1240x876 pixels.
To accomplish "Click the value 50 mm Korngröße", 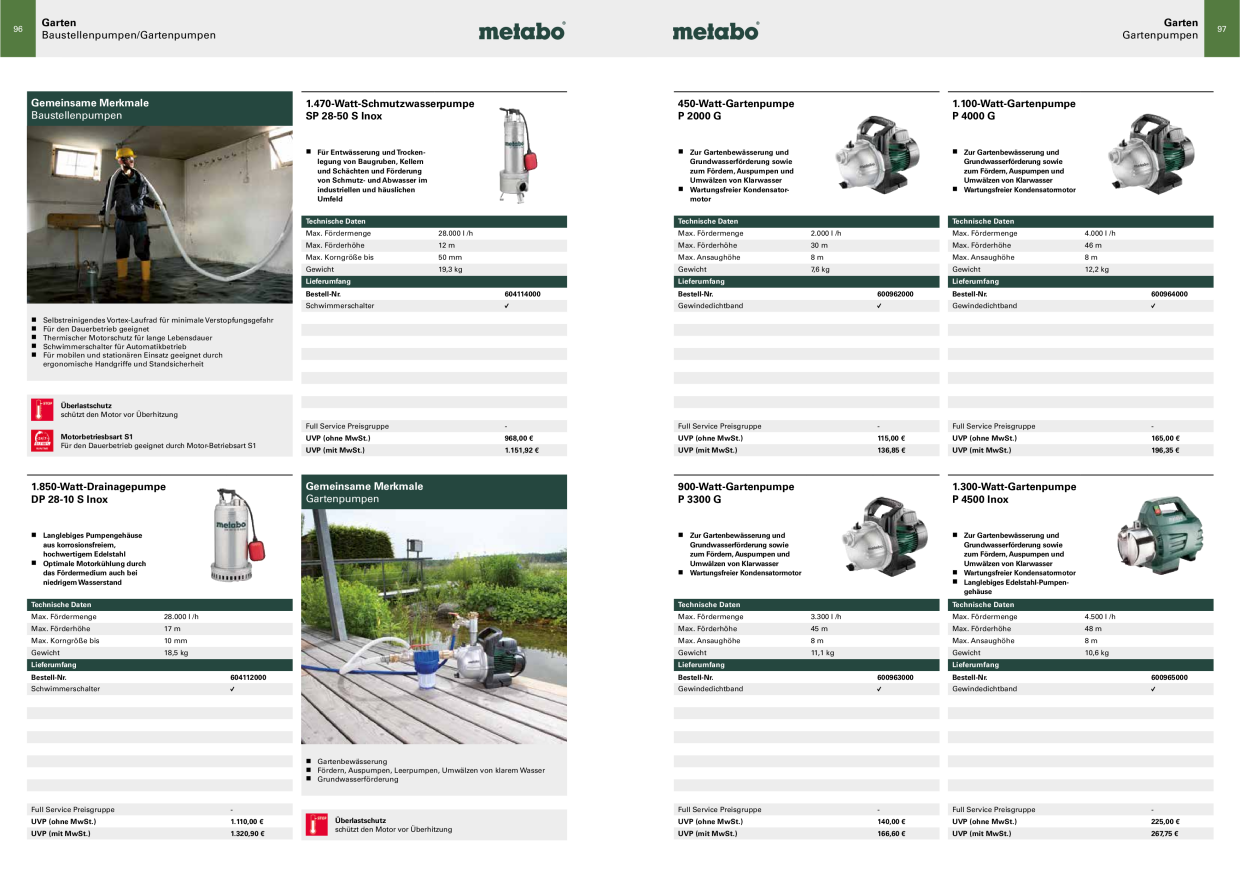I will point(450,257).
